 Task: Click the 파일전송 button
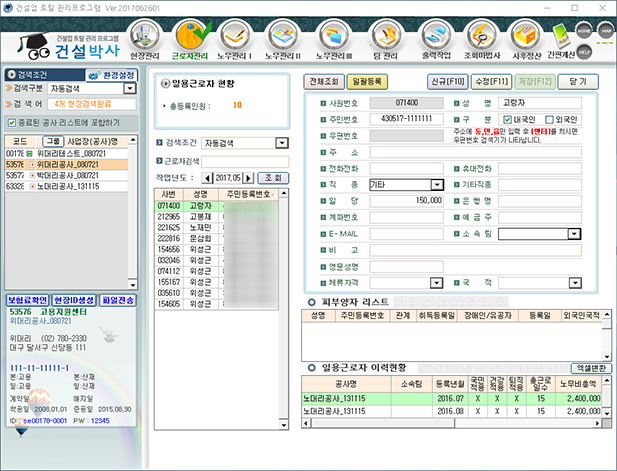[118, 300]
